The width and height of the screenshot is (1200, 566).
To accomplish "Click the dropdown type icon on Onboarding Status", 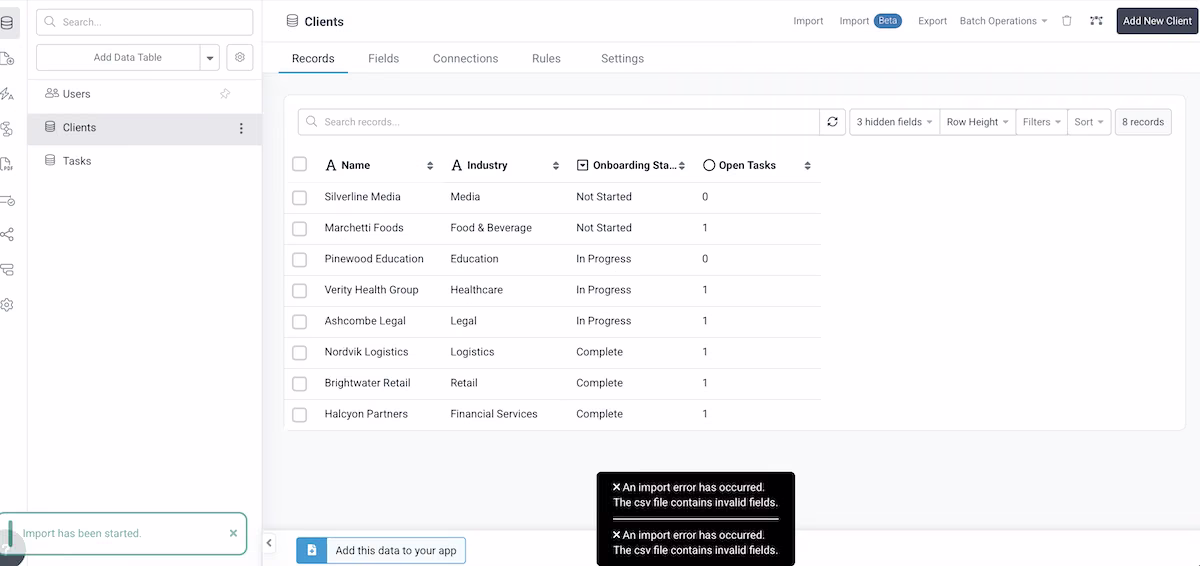I will click(x=583, y=166).
